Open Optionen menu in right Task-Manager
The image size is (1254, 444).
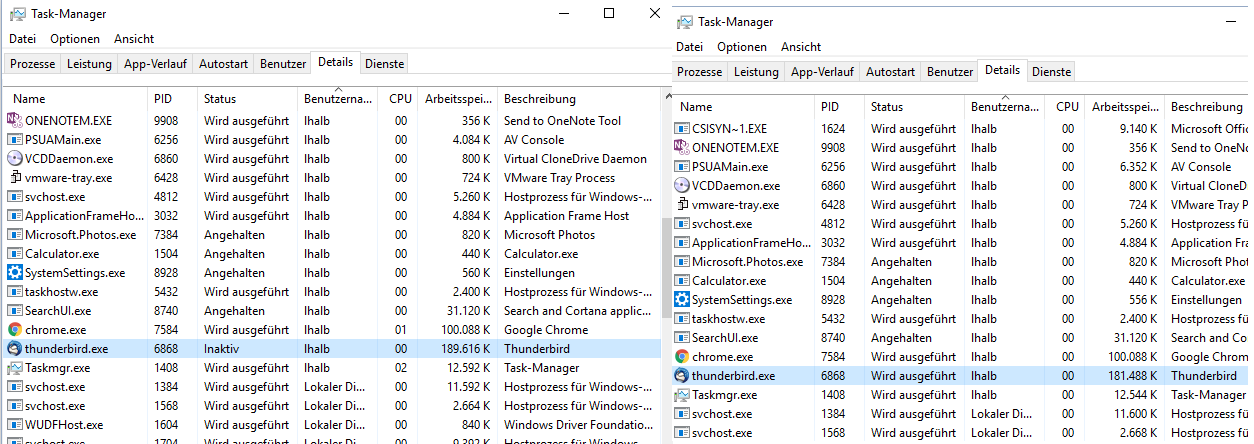[x=742, y=47]
